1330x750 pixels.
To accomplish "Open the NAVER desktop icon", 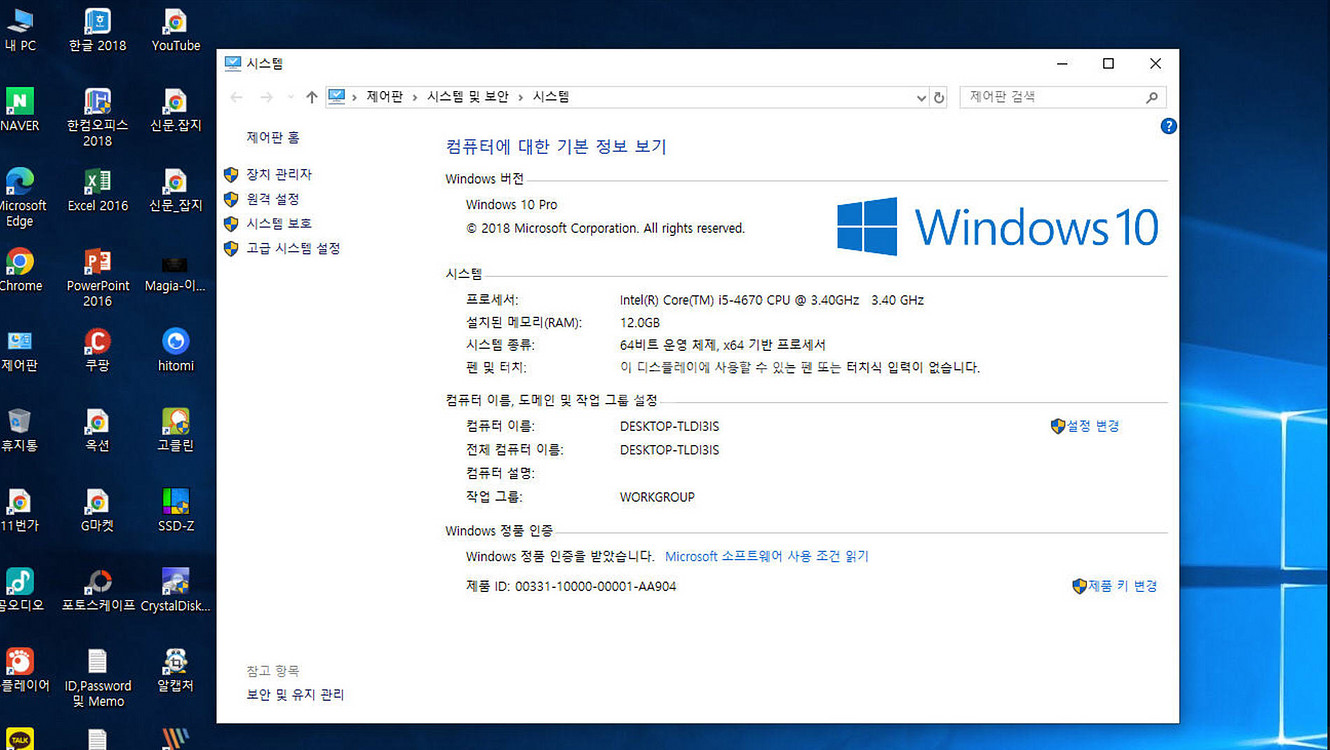I will [20, 109].
